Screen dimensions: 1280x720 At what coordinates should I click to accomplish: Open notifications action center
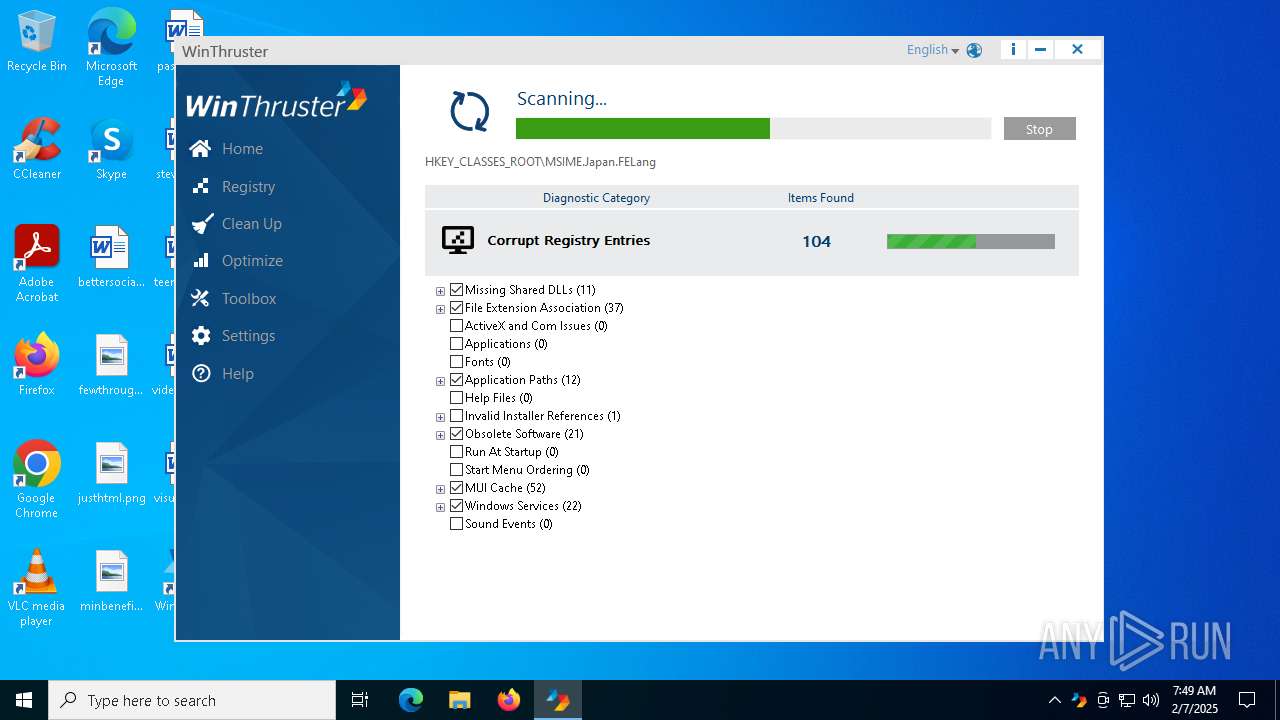click(1247, 700)
